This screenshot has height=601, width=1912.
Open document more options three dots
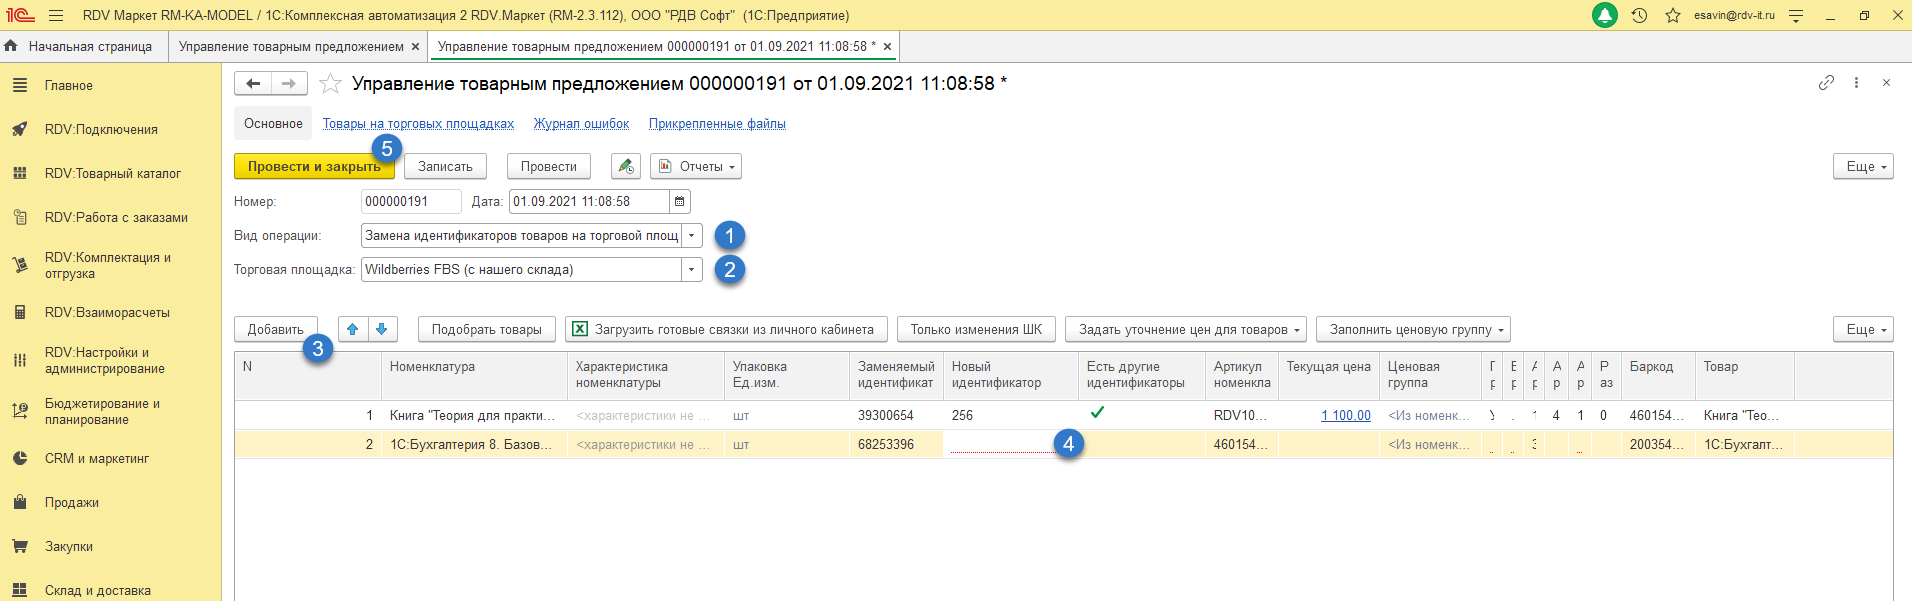1856,83
